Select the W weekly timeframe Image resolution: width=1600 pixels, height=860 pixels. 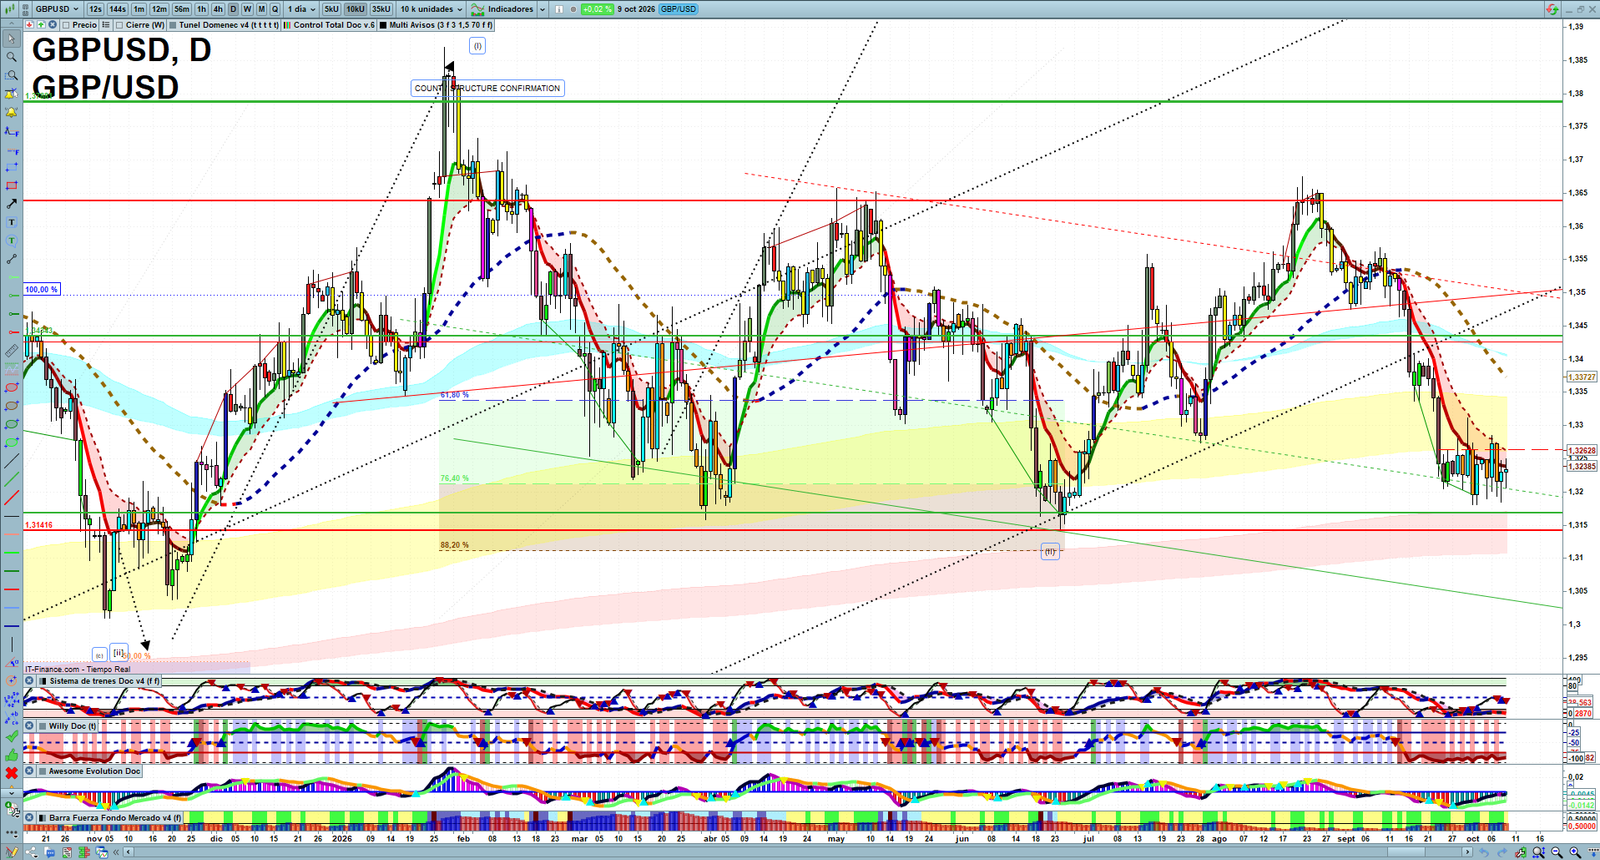[x=247, y=9]
